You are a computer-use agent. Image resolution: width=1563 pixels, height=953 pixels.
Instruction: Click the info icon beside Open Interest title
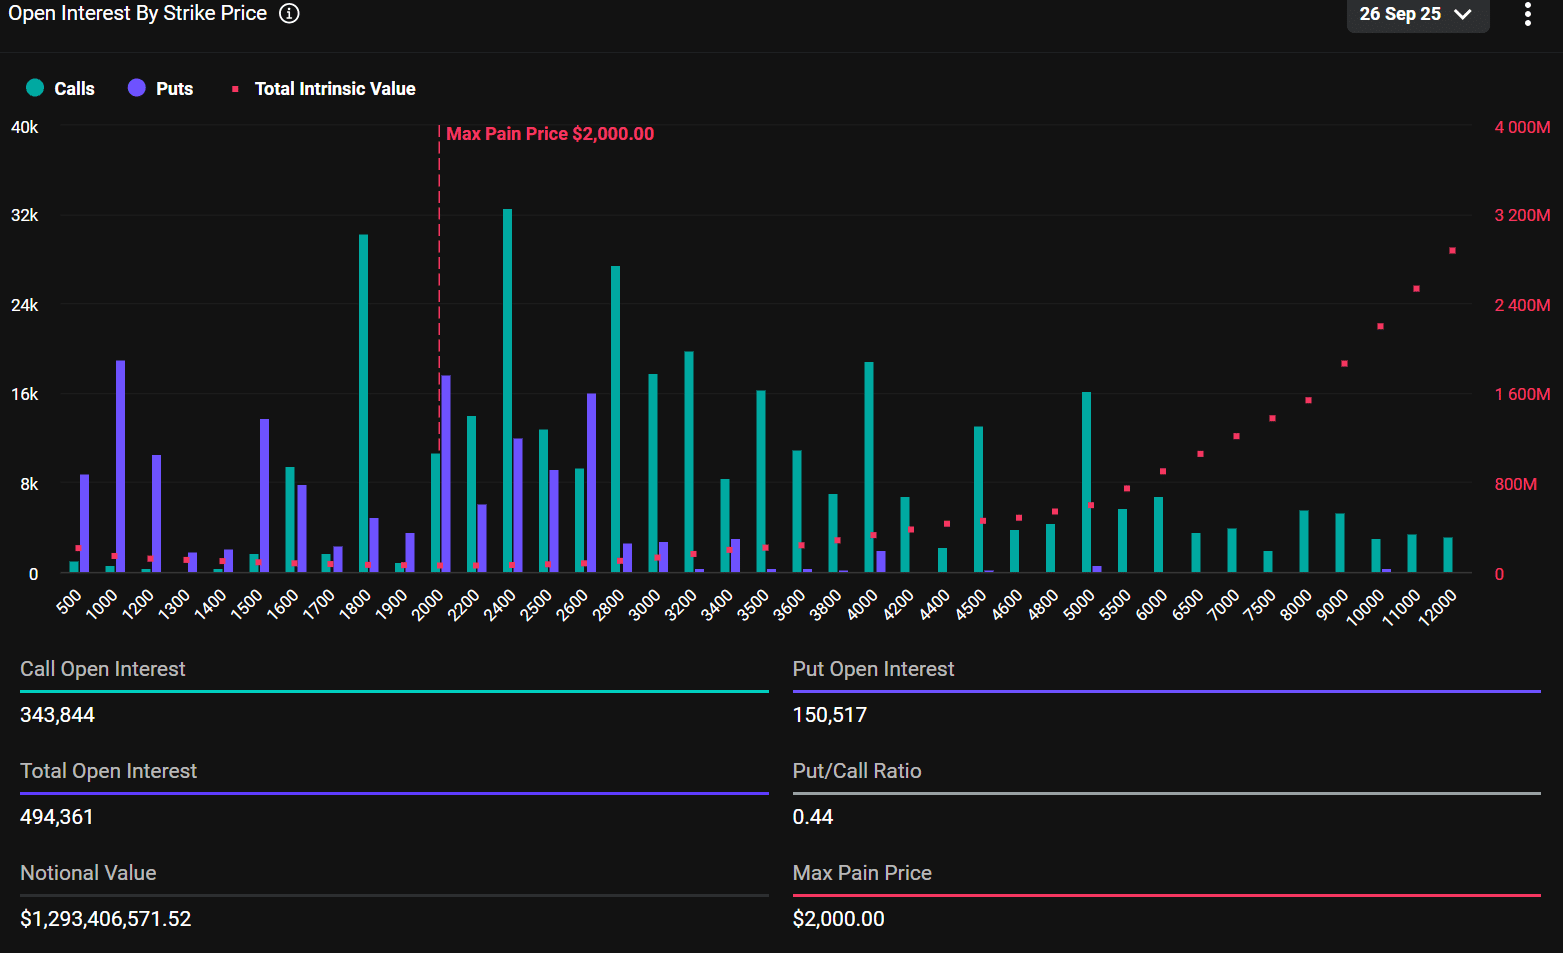[x=289, y=13]
